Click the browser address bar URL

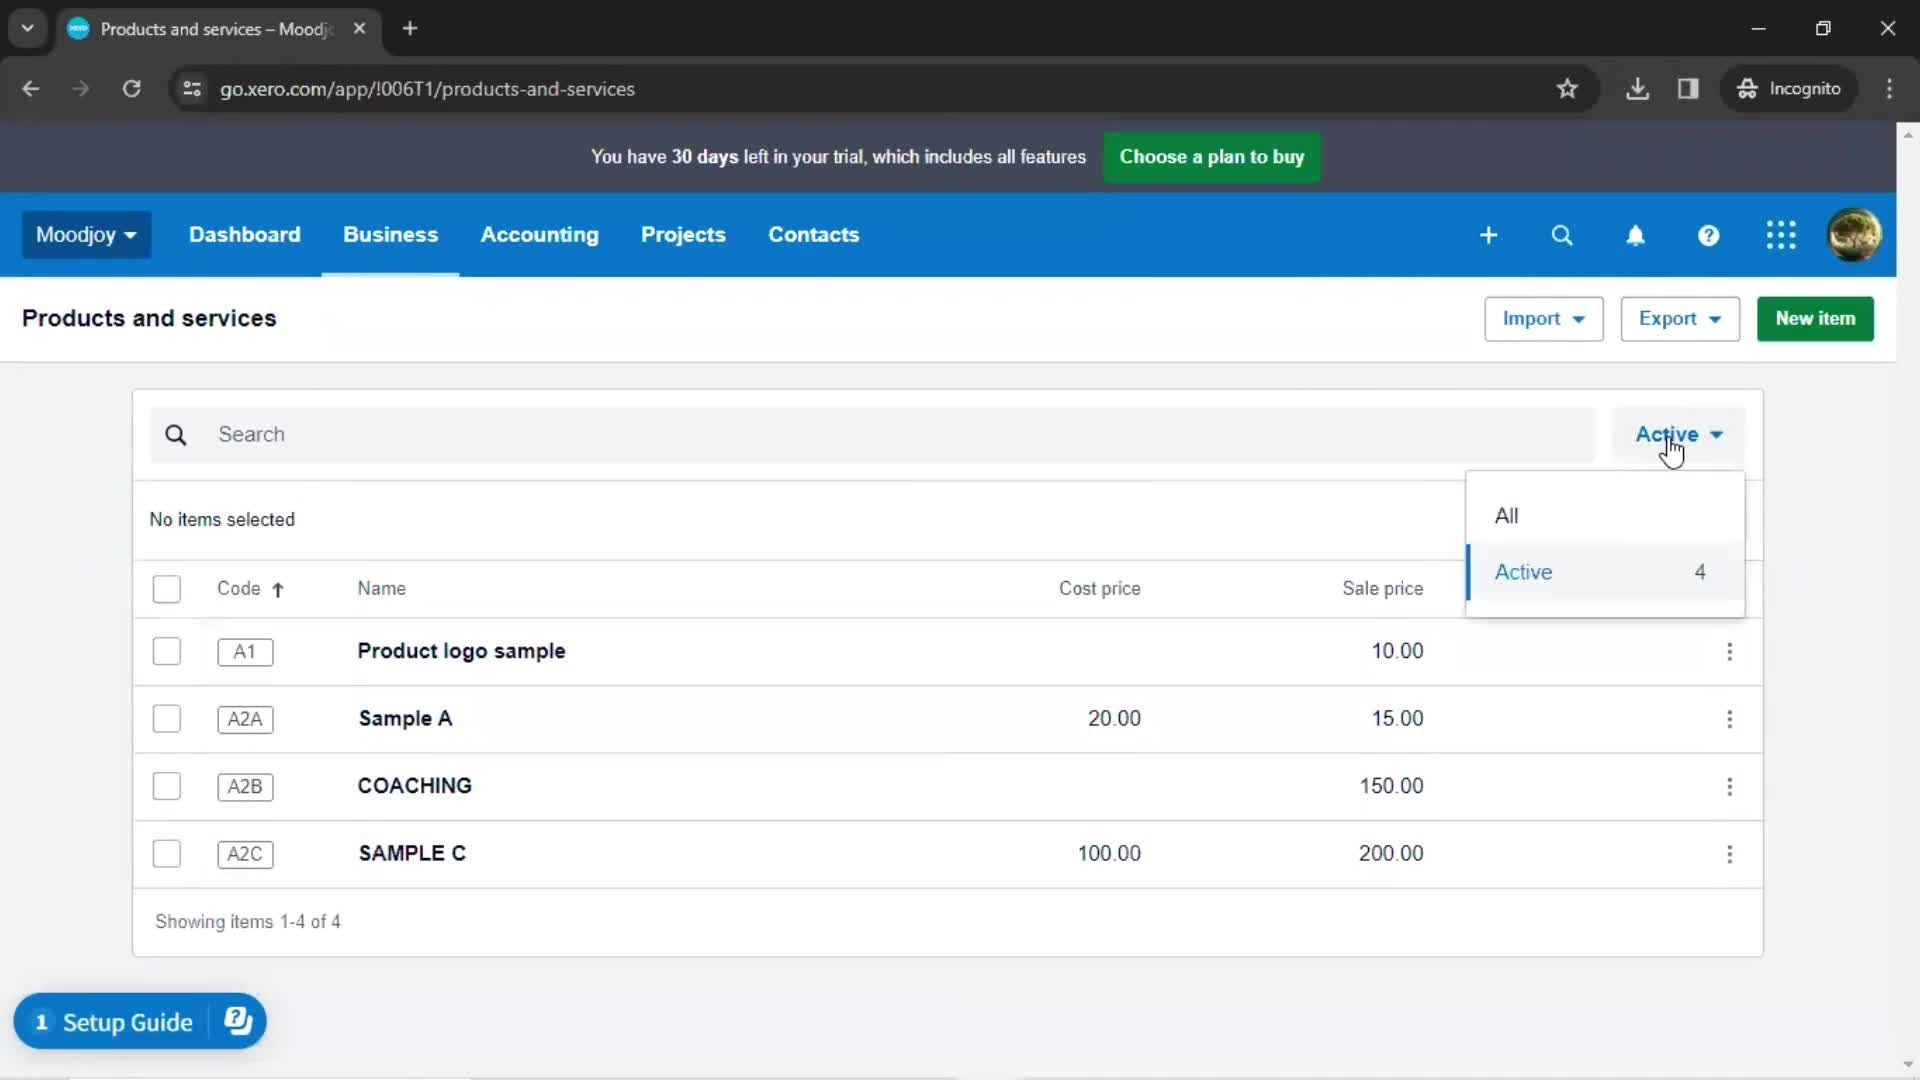pyautogui.click(x=427, y=89)
